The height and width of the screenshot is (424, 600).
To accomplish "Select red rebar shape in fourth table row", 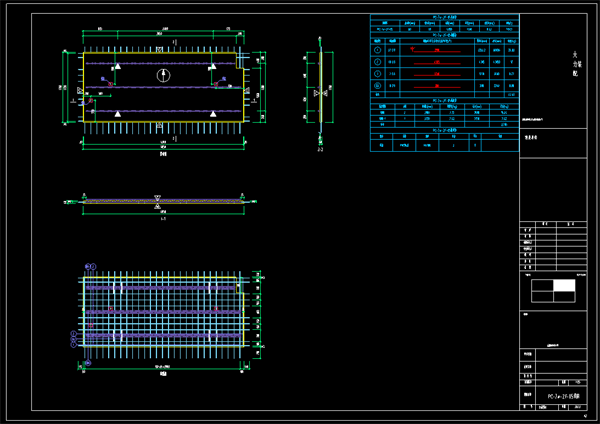I will pyautogui.click(x=437, y=86).
